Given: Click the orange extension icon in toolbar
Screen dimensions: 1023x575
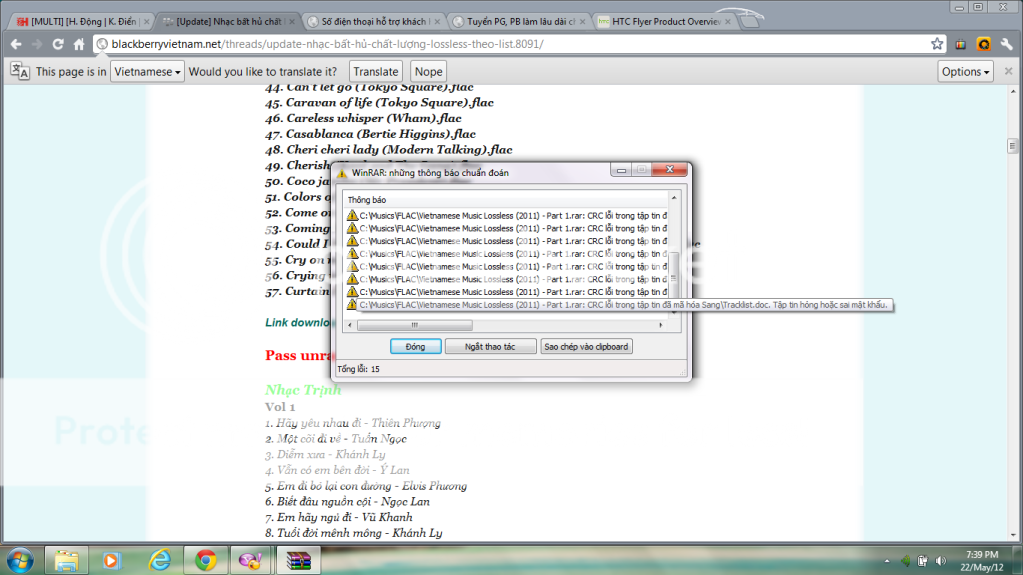Looking at the screenshot, I should [x=984, y=44].
